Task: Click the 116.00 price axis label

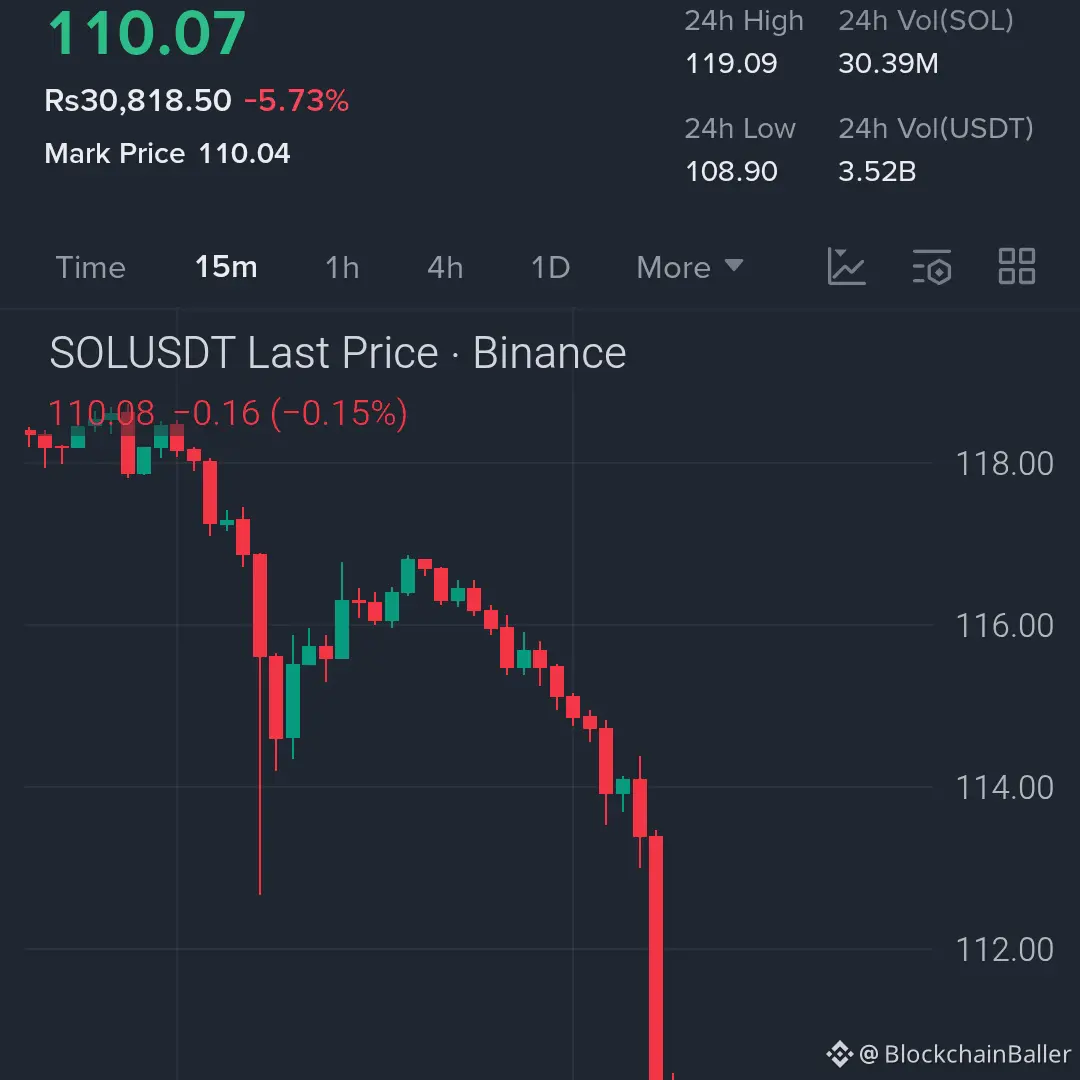Action: click(x=1004, y=625)
